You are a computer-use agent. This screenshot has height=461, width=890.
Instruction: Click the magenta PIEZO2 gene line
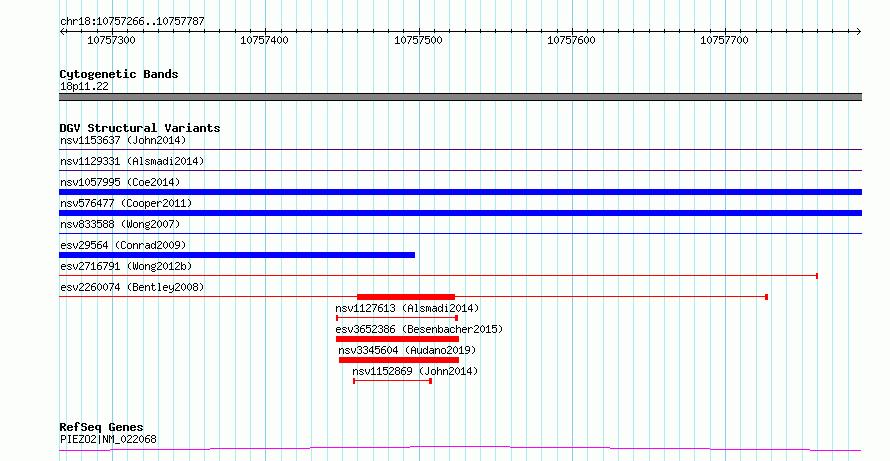(x=460, y=449)
